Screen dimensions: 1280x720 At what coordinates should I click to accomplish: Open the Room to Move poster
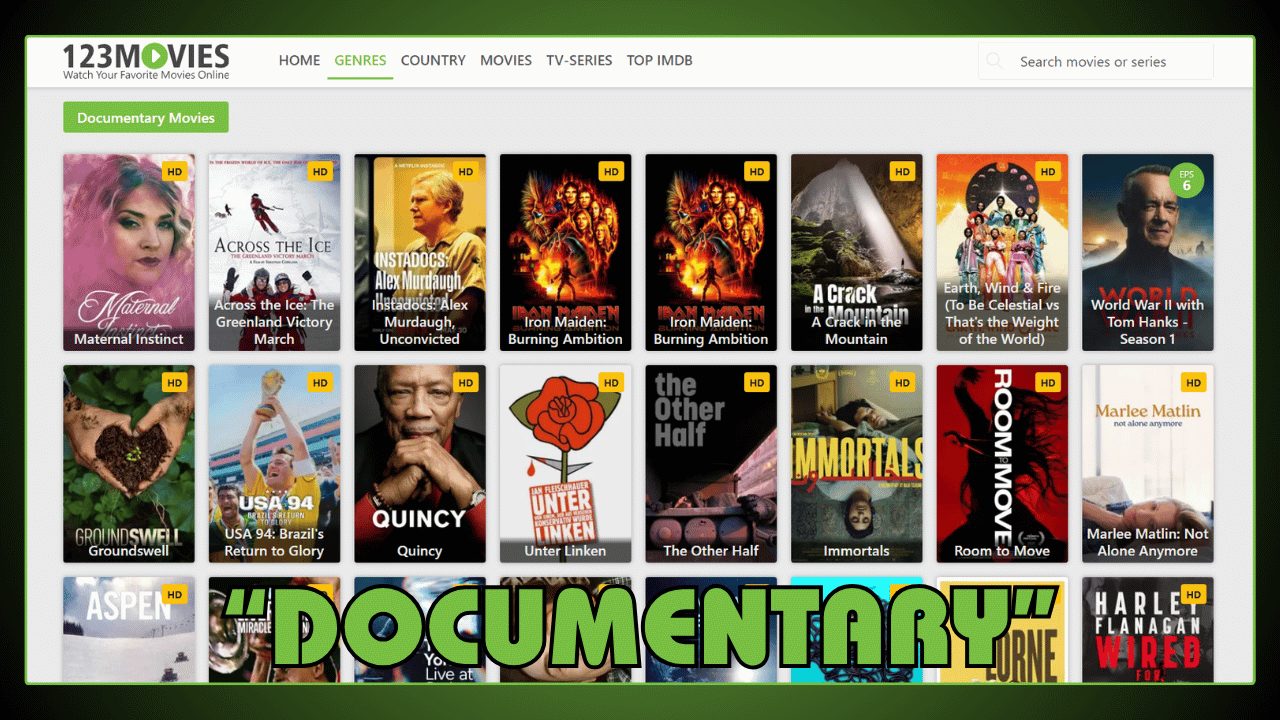pyautogui.click(x=1002, y=463)
